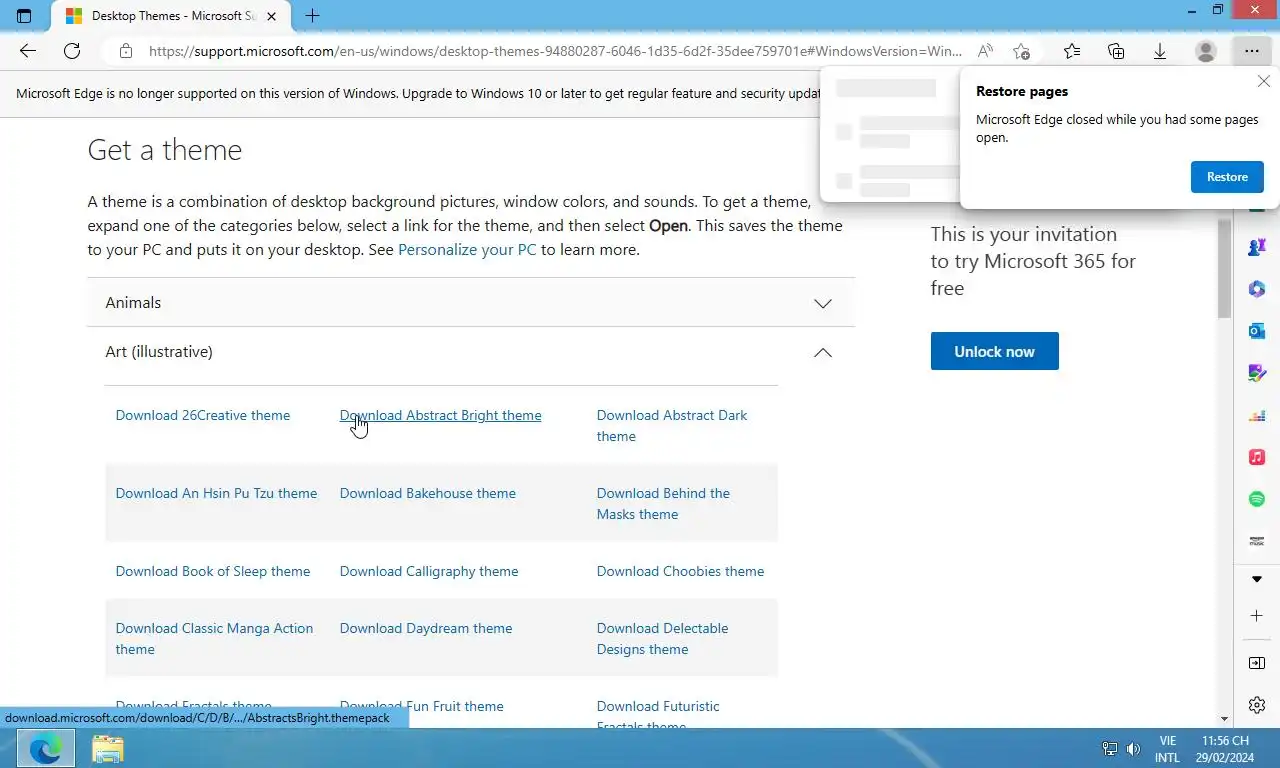The width and height of the screenshot is (1280, 768).
Task: Download Delectable Designs theme
Action: [x=662, y=639]
